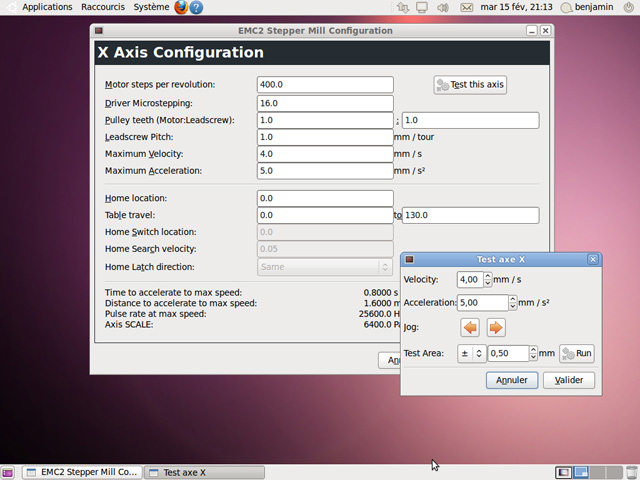Screen dimensions: 640x480
Task: Open the clock showing mar 15 fév
Action: point(516,7)
